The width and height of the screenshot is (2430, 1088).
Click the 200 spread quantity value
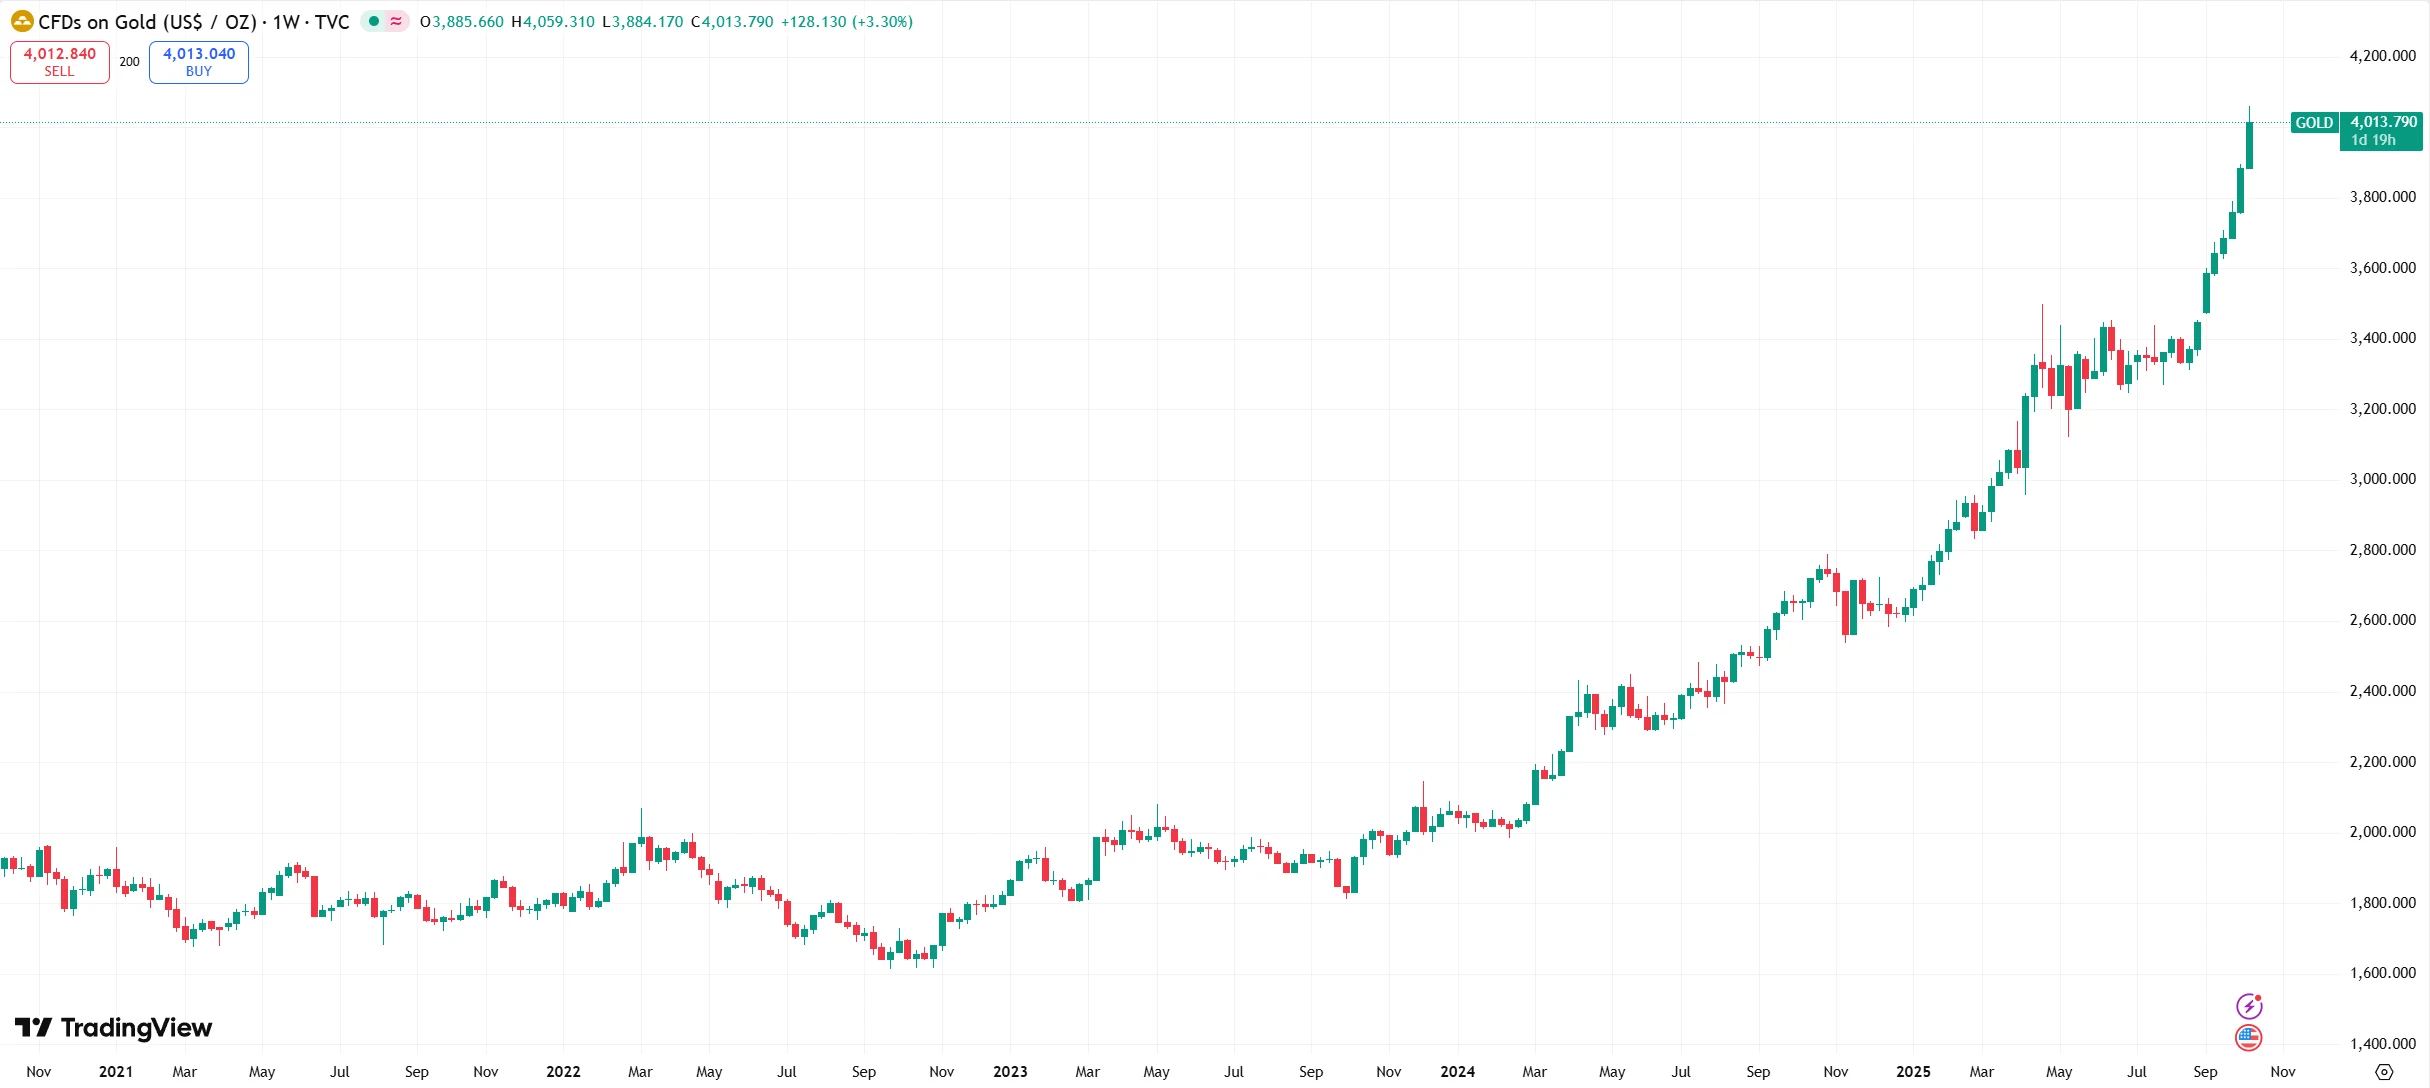pos(130,62)
